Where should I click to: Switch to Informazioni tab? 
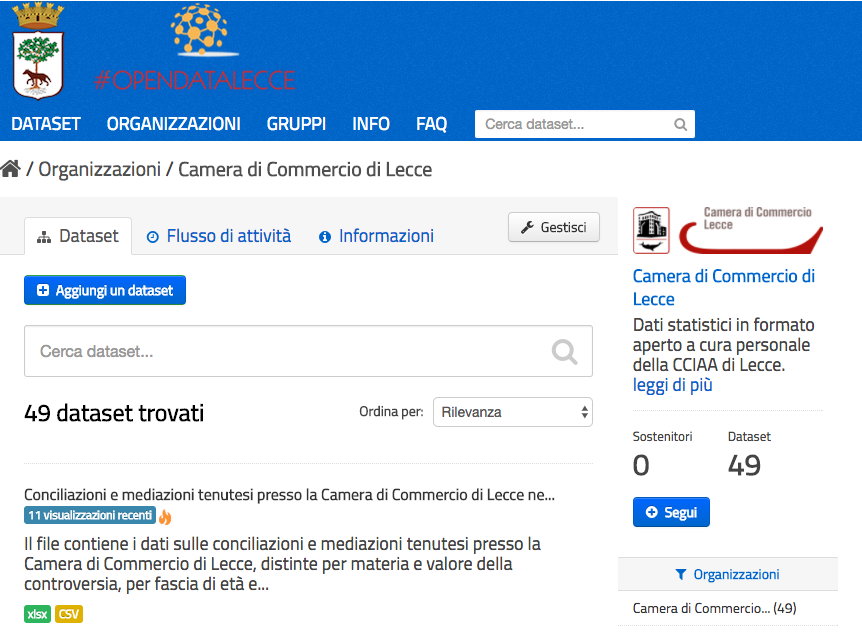pyautogui.click(x=376, y=236)
